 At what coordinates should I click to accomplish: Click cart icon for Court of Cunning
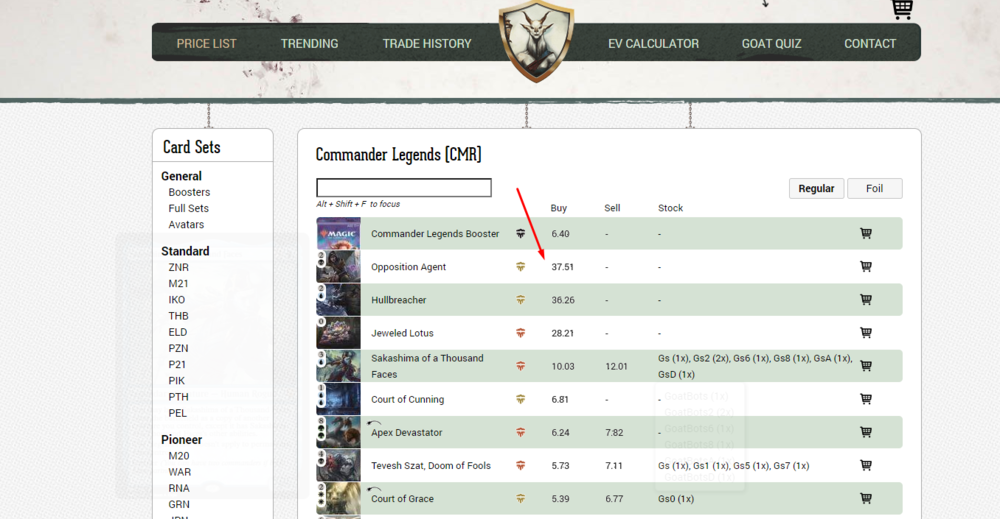click(x=865, y=399)
